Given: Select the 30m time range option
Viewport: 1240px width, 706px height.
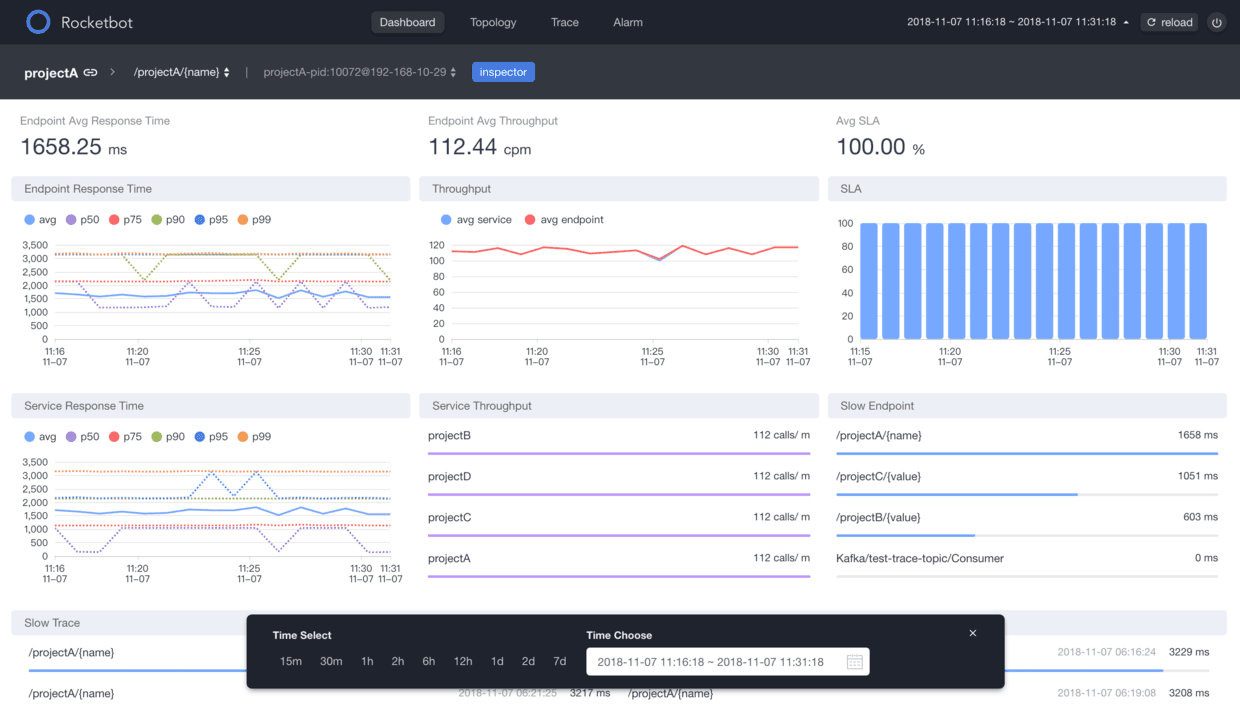Looking at the screenshot, I should tap(331, 661).
